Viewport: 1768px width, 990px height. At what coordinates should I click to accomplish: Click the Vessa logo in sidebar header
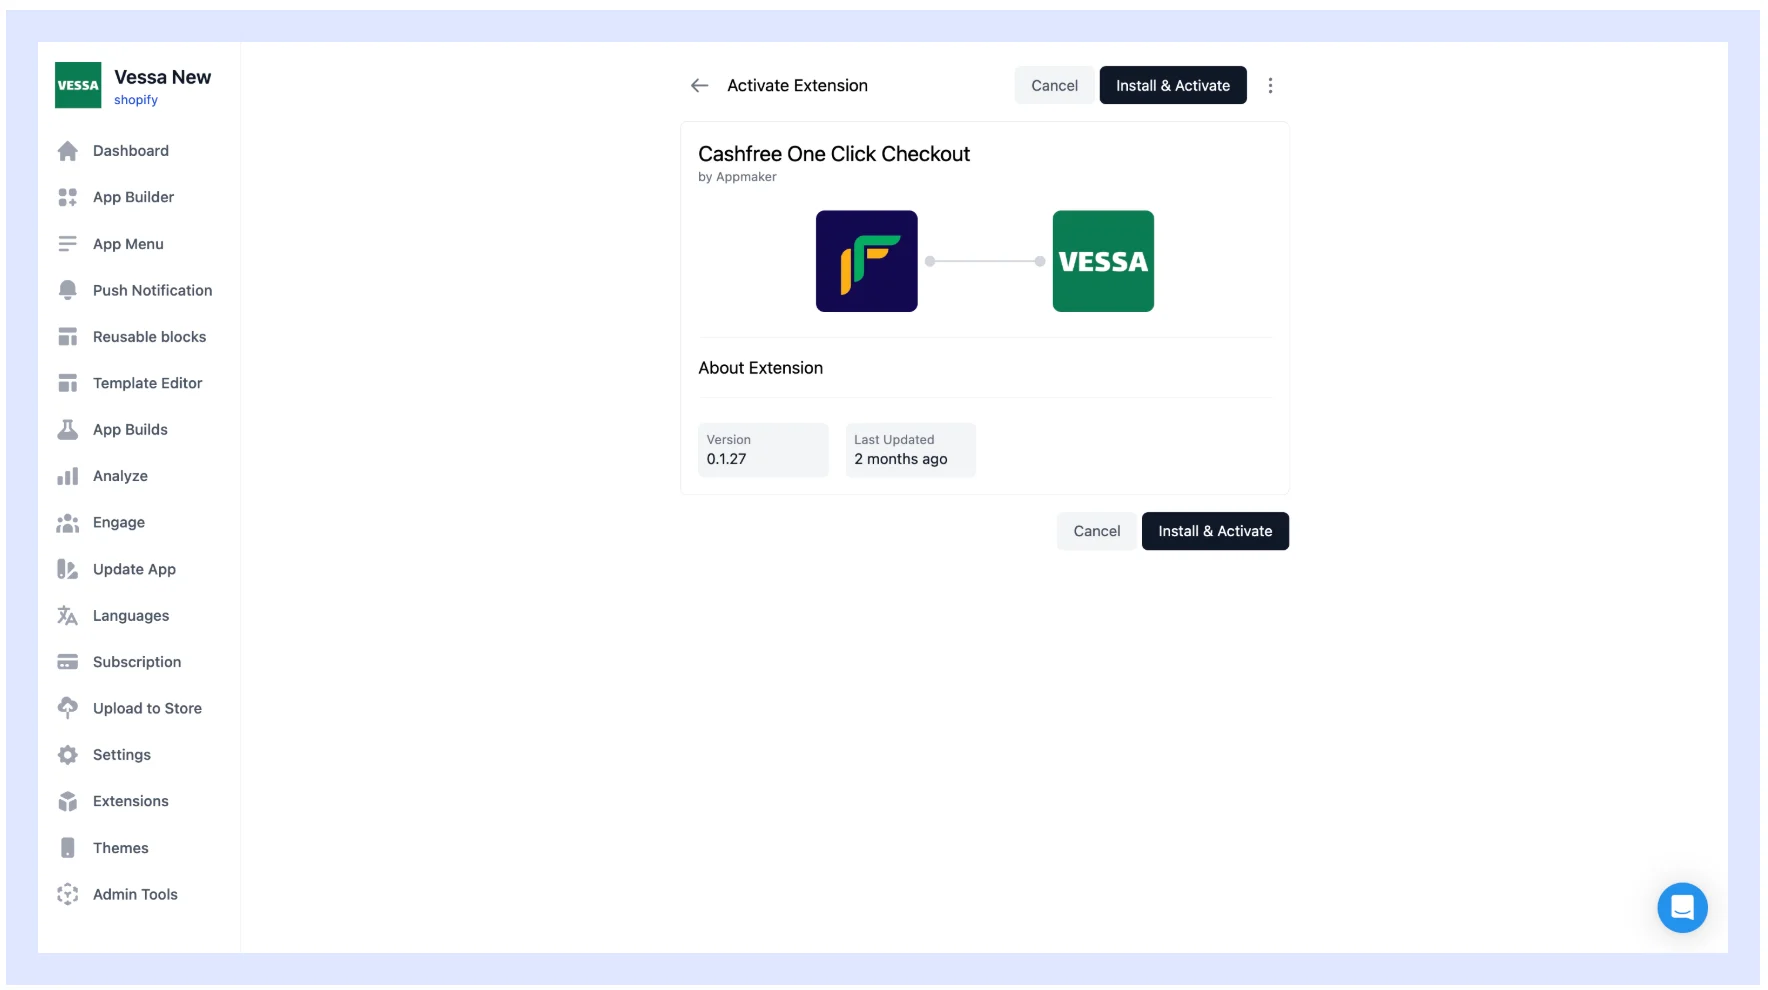click(x=78, y=85)
